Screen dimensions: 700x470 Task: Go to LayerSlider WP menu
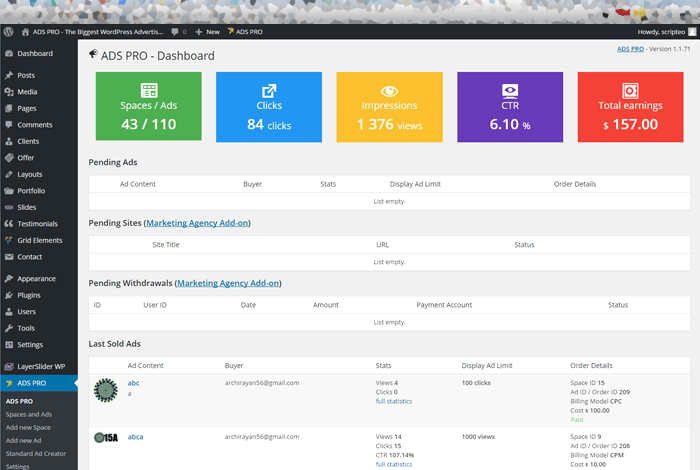40,366
